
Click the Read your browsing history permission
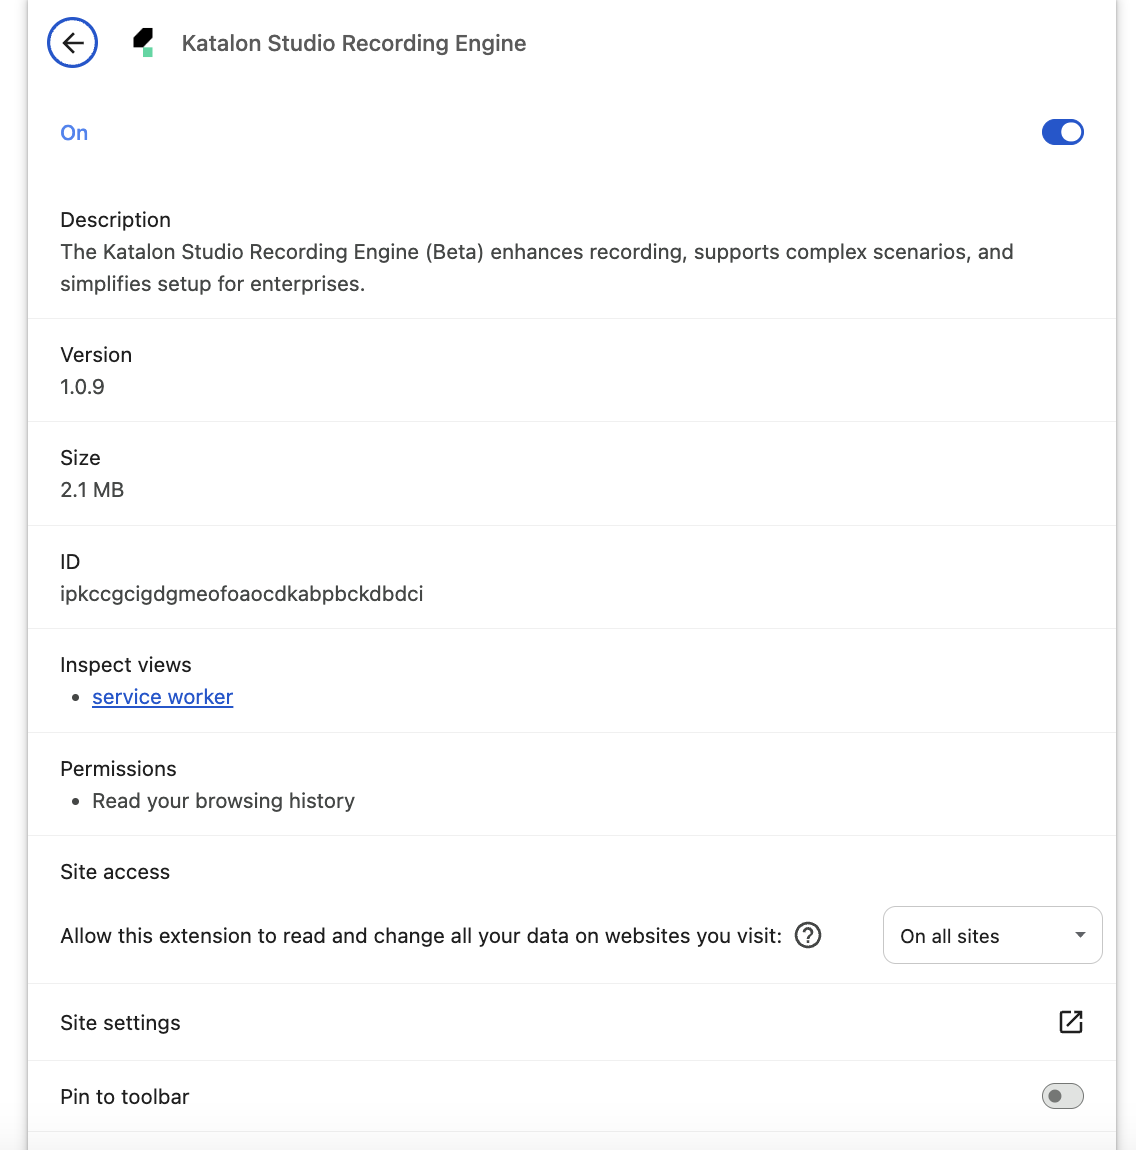223,800
